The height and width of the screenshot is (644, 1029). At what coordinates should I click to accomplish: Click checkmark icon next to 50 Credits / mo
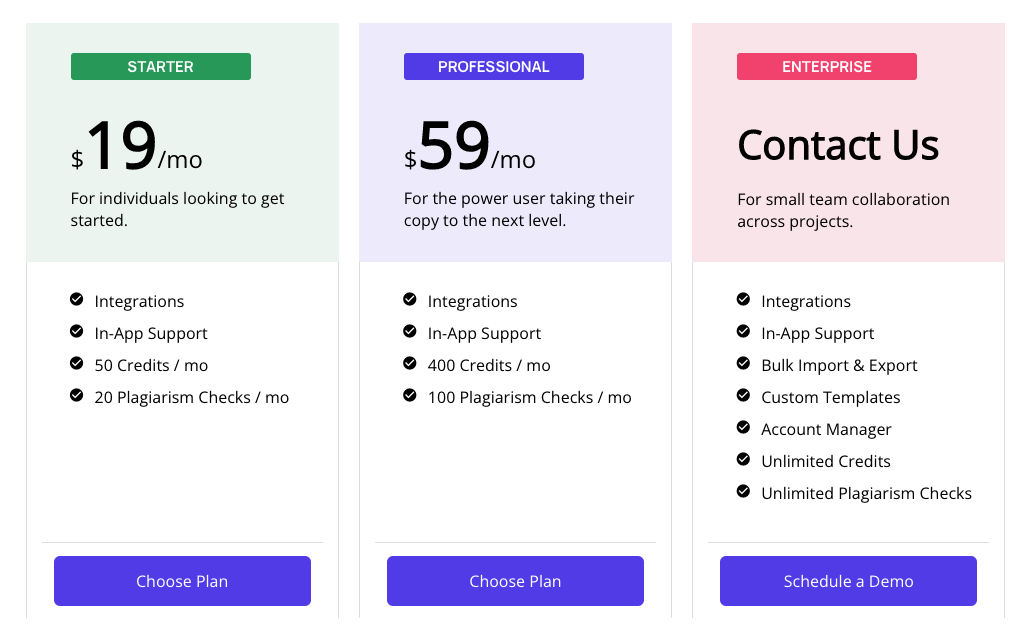[x=77, y=364]
